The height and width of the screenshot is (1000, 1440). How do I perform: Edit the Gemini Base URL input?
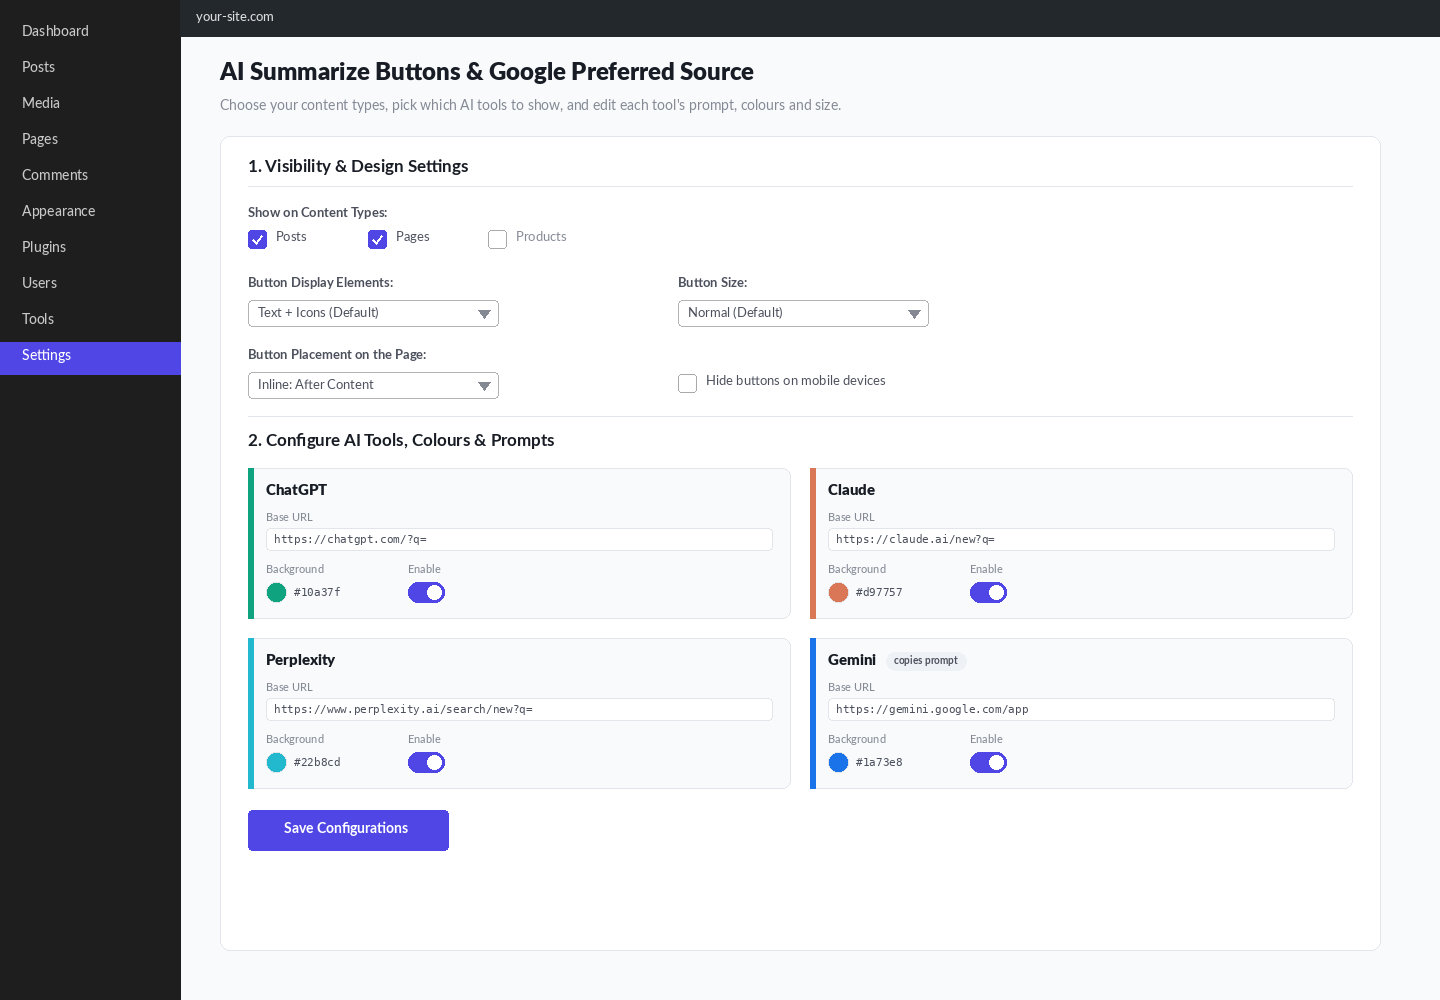click(x=1081, y=709)
